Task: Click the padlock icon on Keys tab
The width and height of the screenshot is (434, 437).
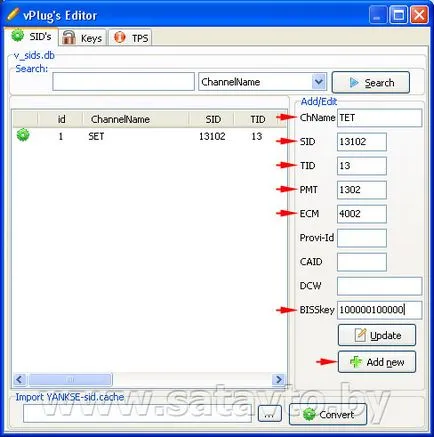Action: [69, 37]
